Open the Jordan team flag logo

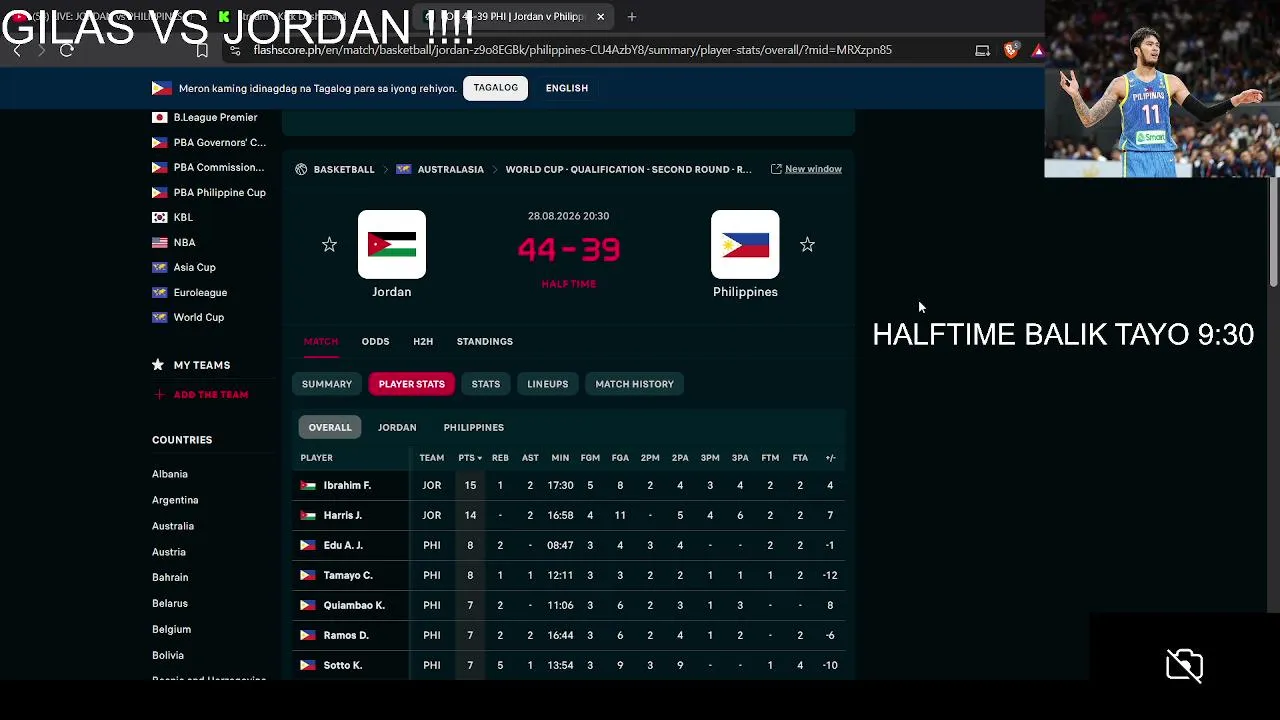[392, 244]
